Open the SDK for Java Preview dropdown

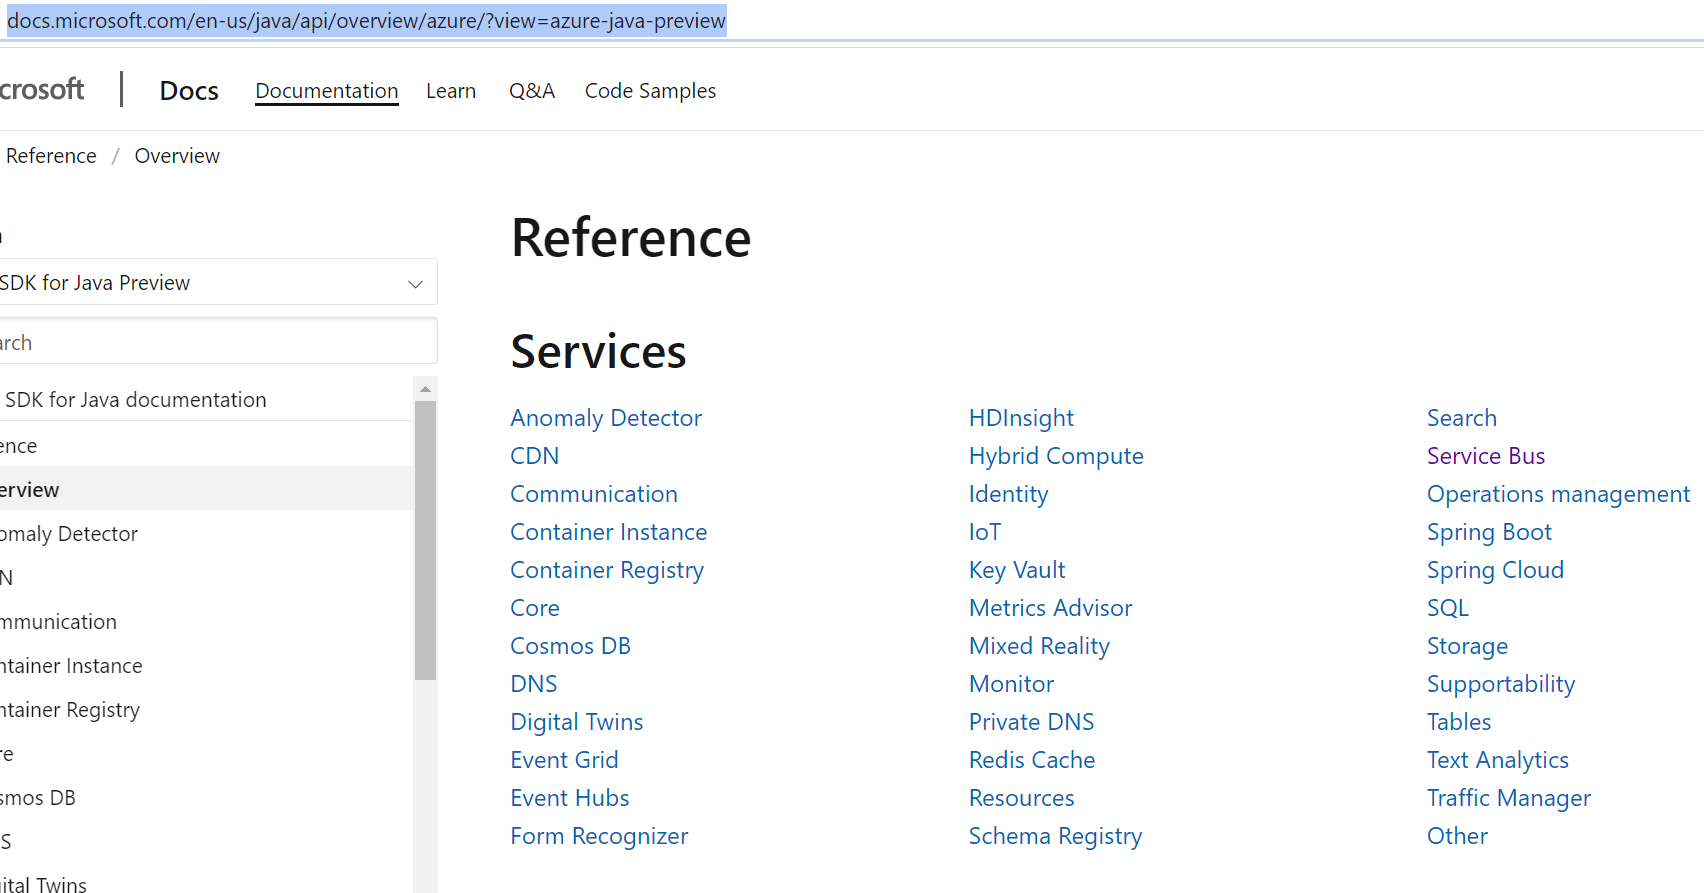coord(217,283)
